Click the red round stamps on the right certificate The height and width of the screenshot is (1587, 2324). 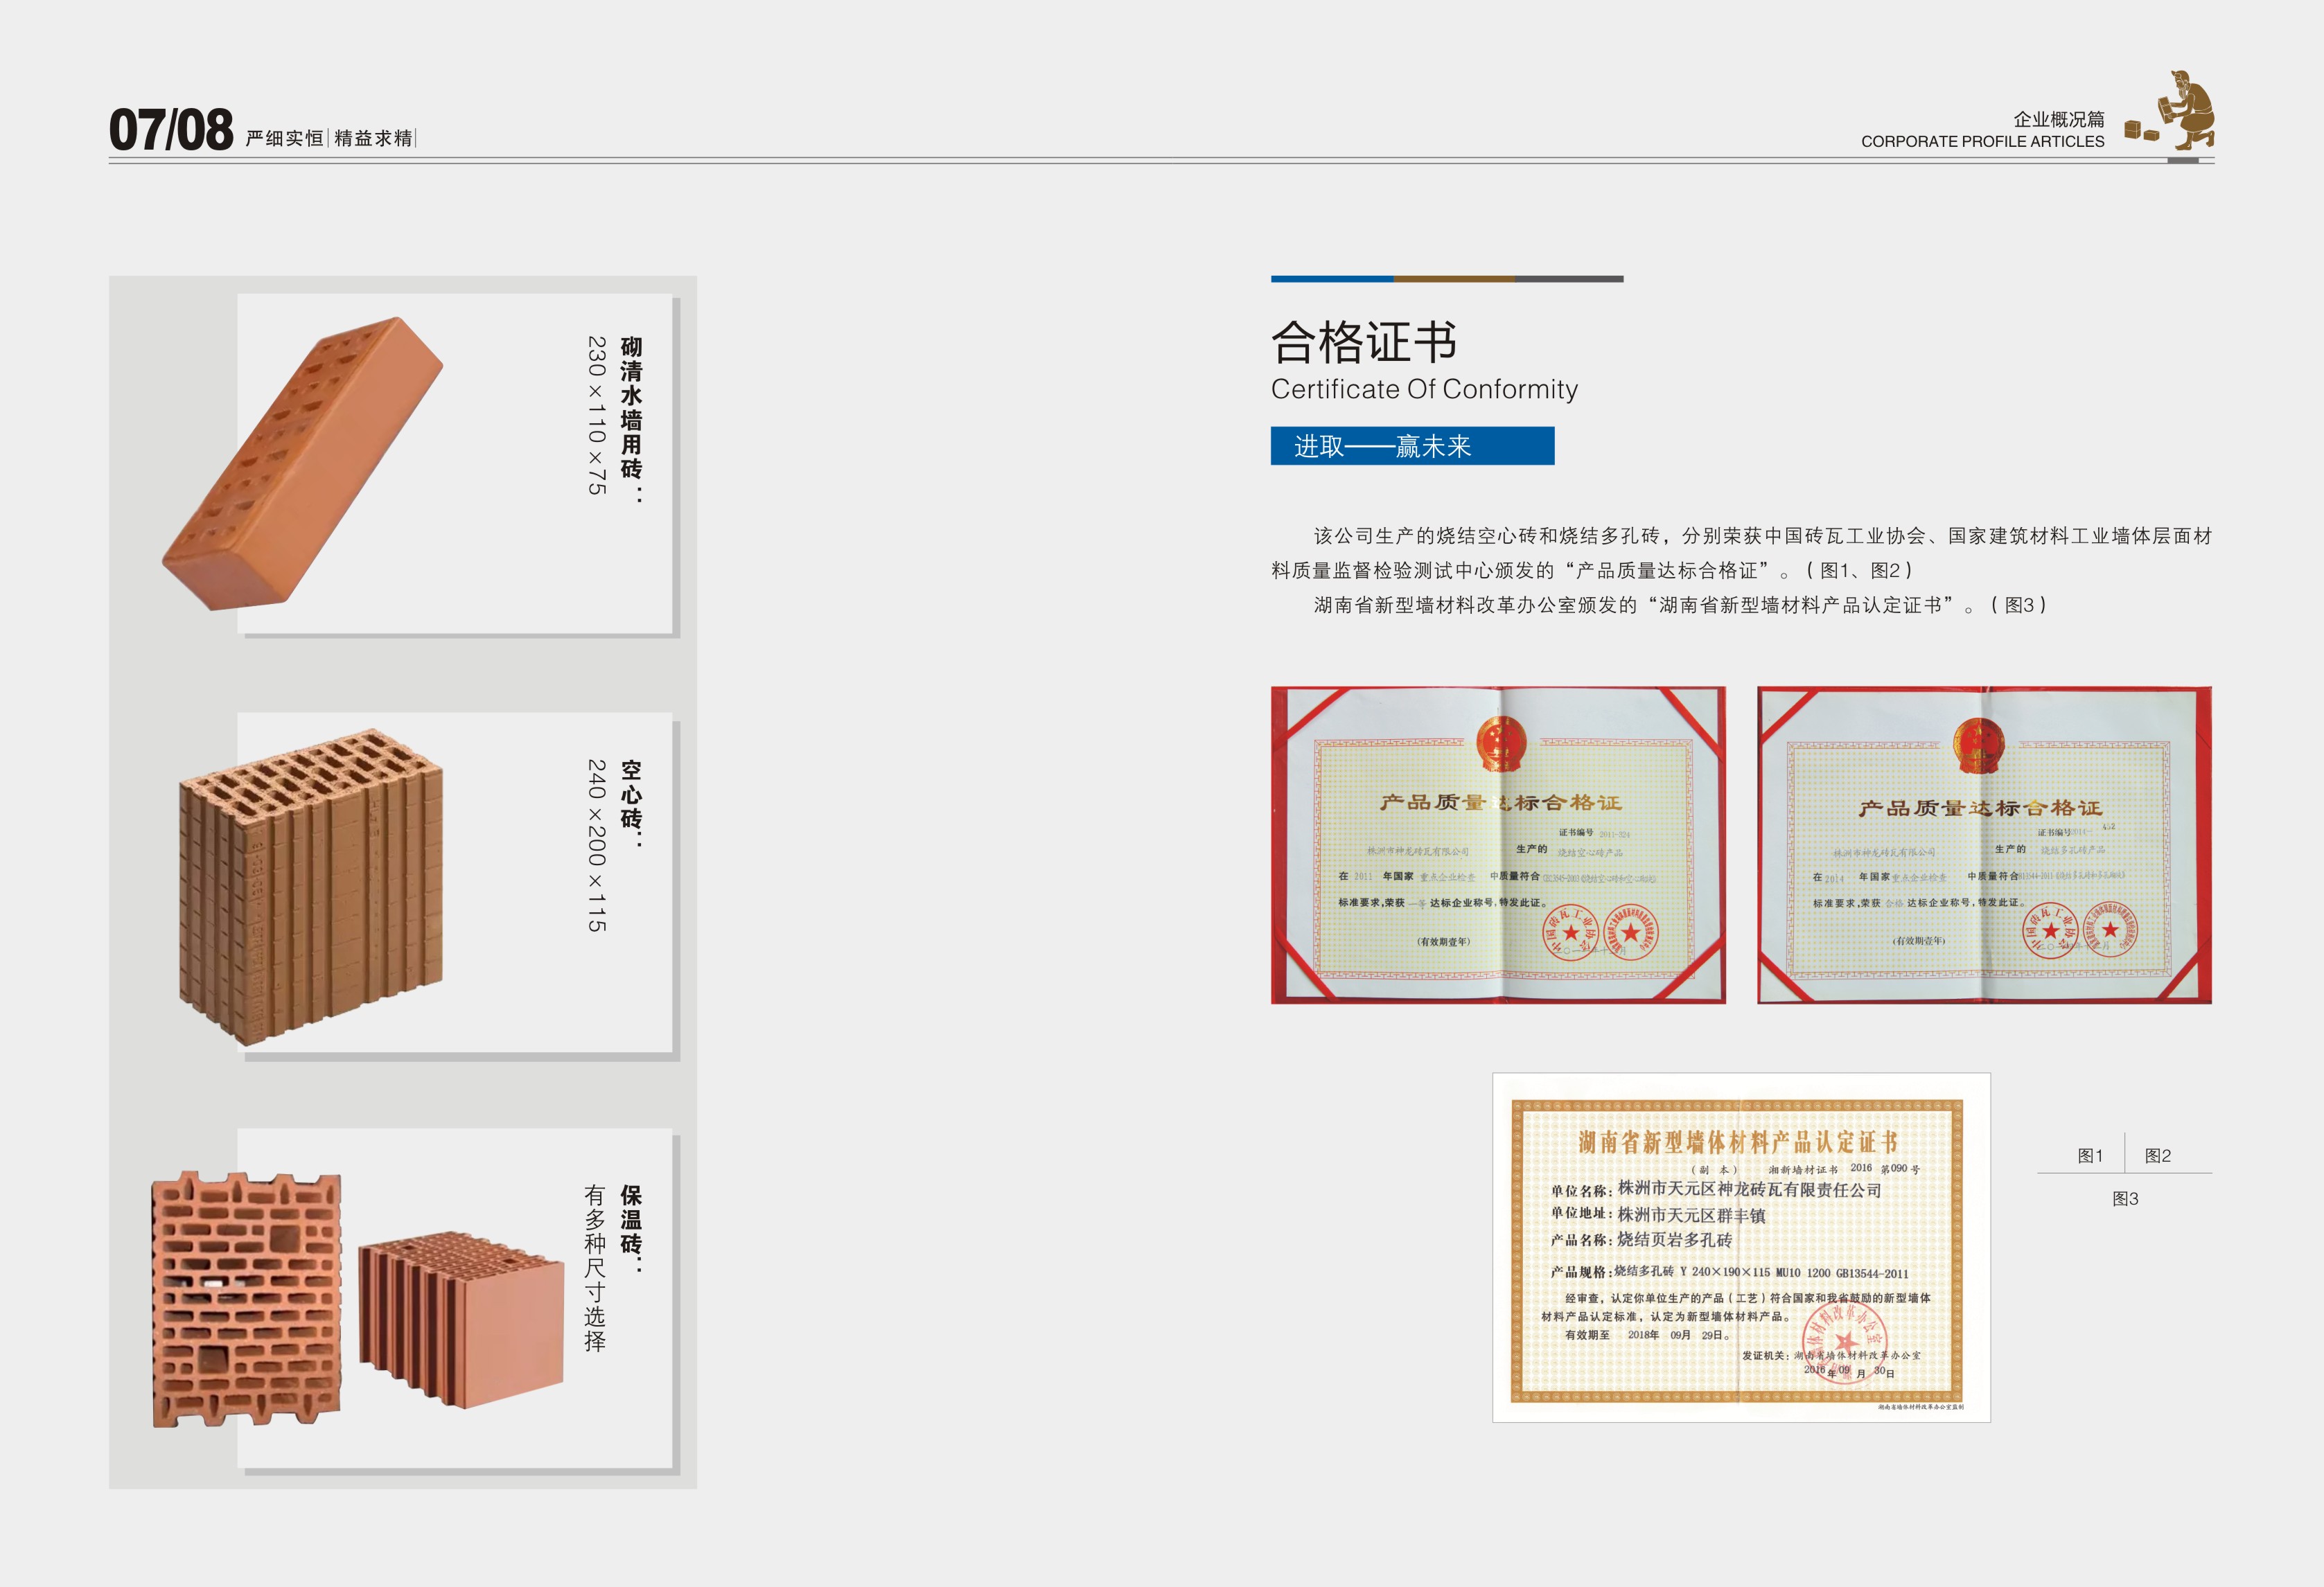coord(2080,930)
